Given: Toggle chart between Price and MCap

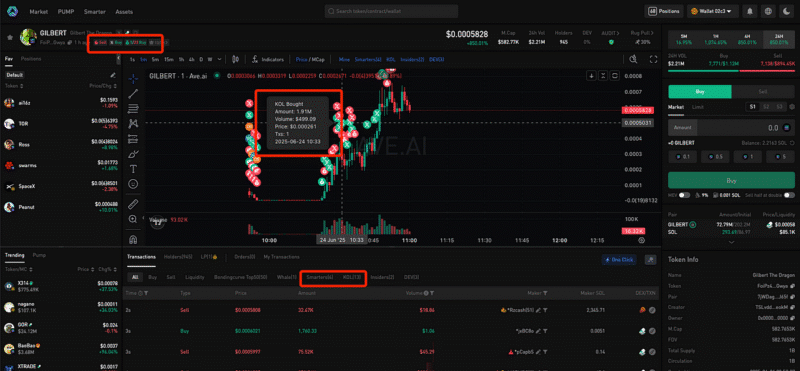Looking at the screenshot, I should [310, 60].
